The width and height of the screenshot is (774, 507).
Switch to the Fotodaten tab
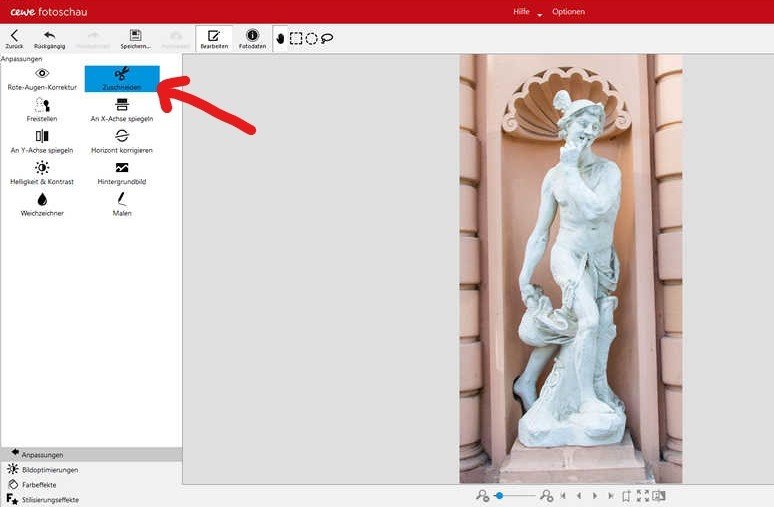[252, 39]
